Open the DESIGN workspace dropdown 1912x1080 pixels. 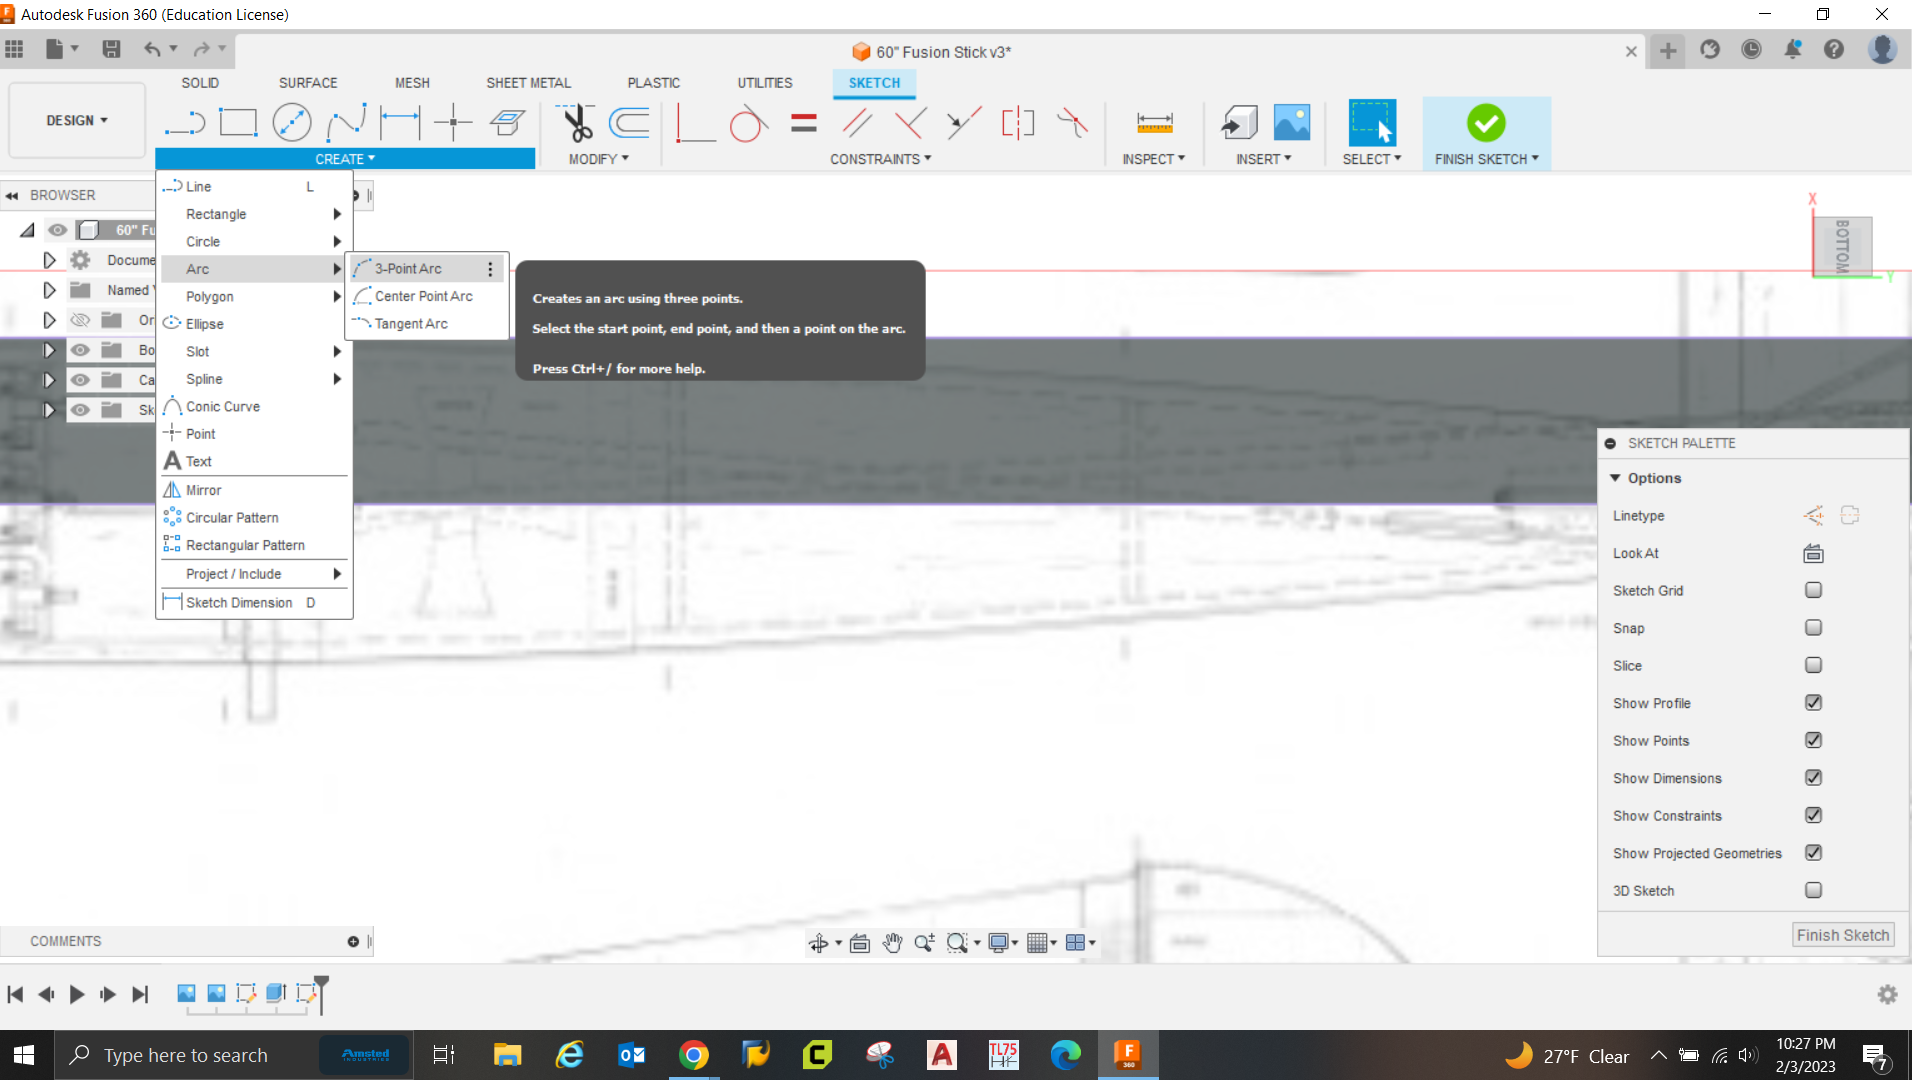coord(77,120)
